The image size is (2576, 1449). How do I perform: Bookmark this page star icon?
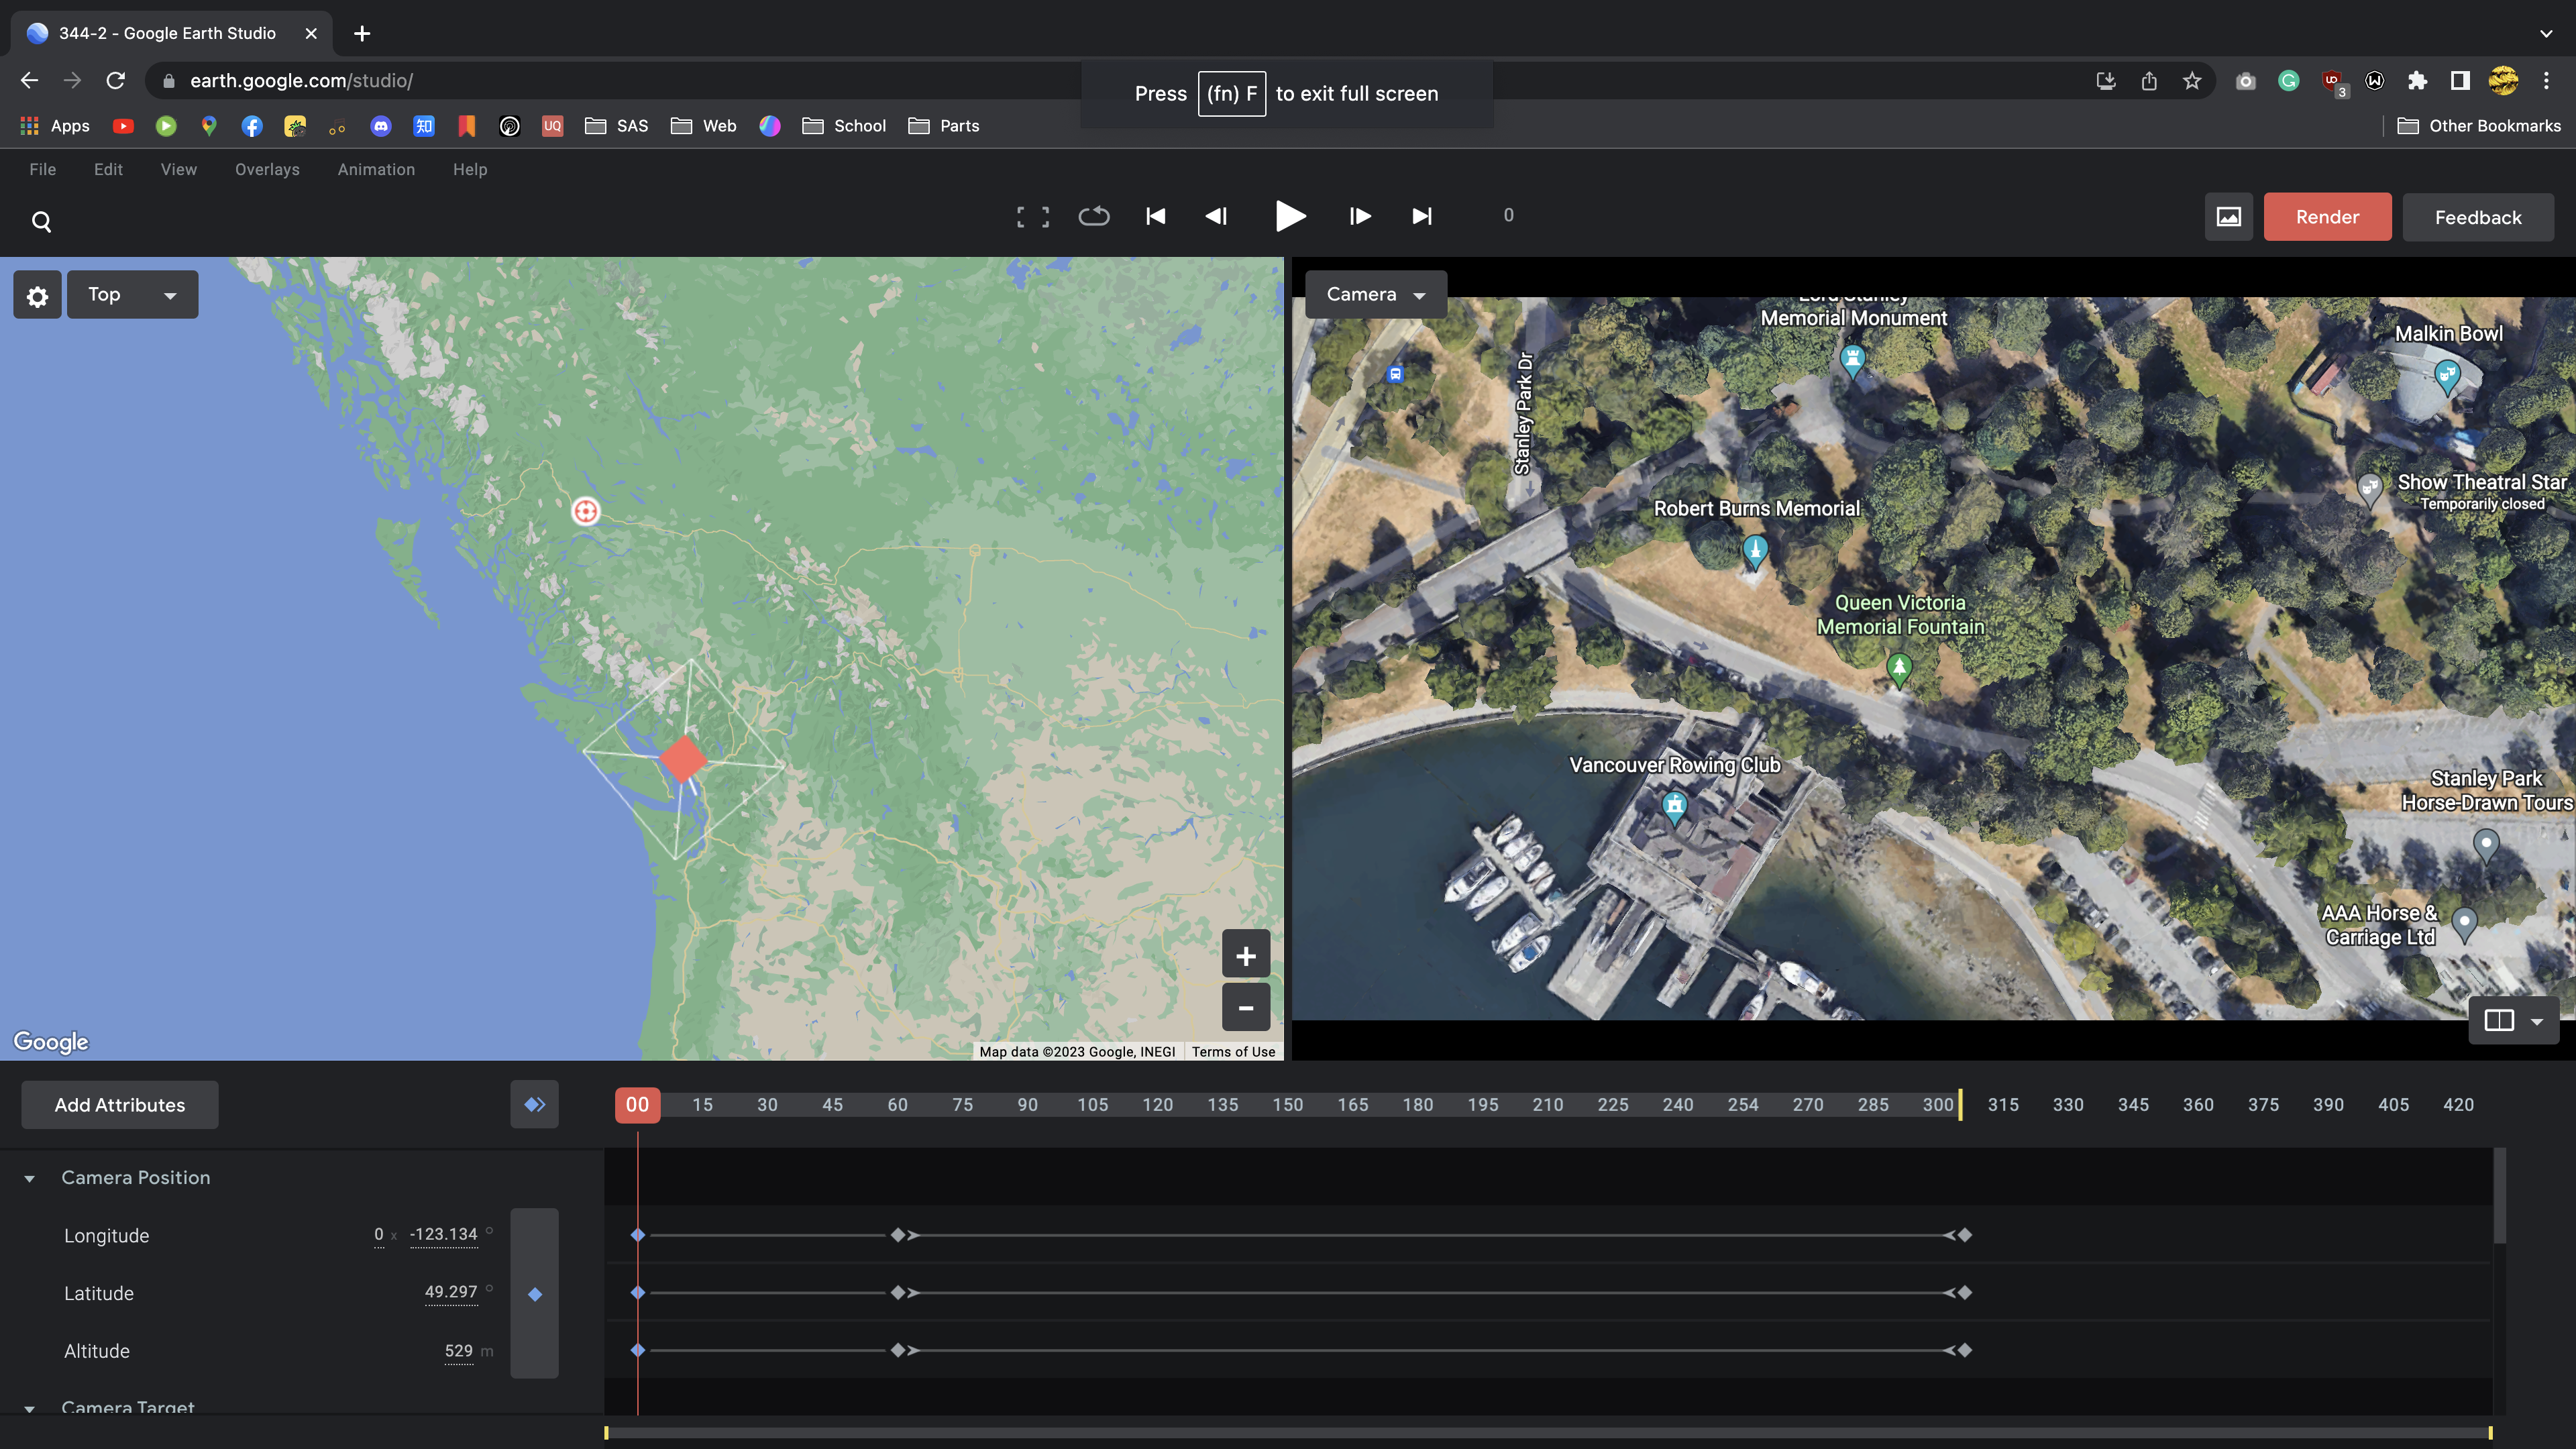[2191, 81]
